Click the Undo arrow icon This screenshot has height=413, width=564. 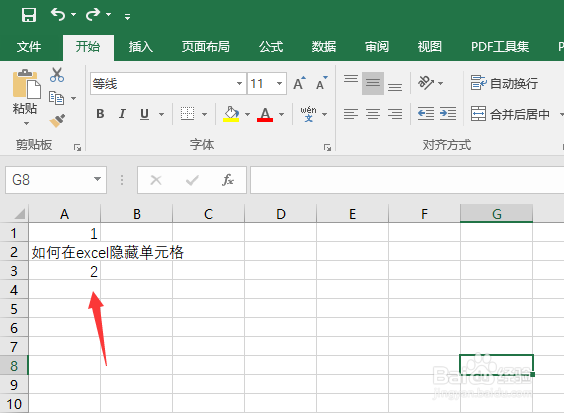point(58,14)
